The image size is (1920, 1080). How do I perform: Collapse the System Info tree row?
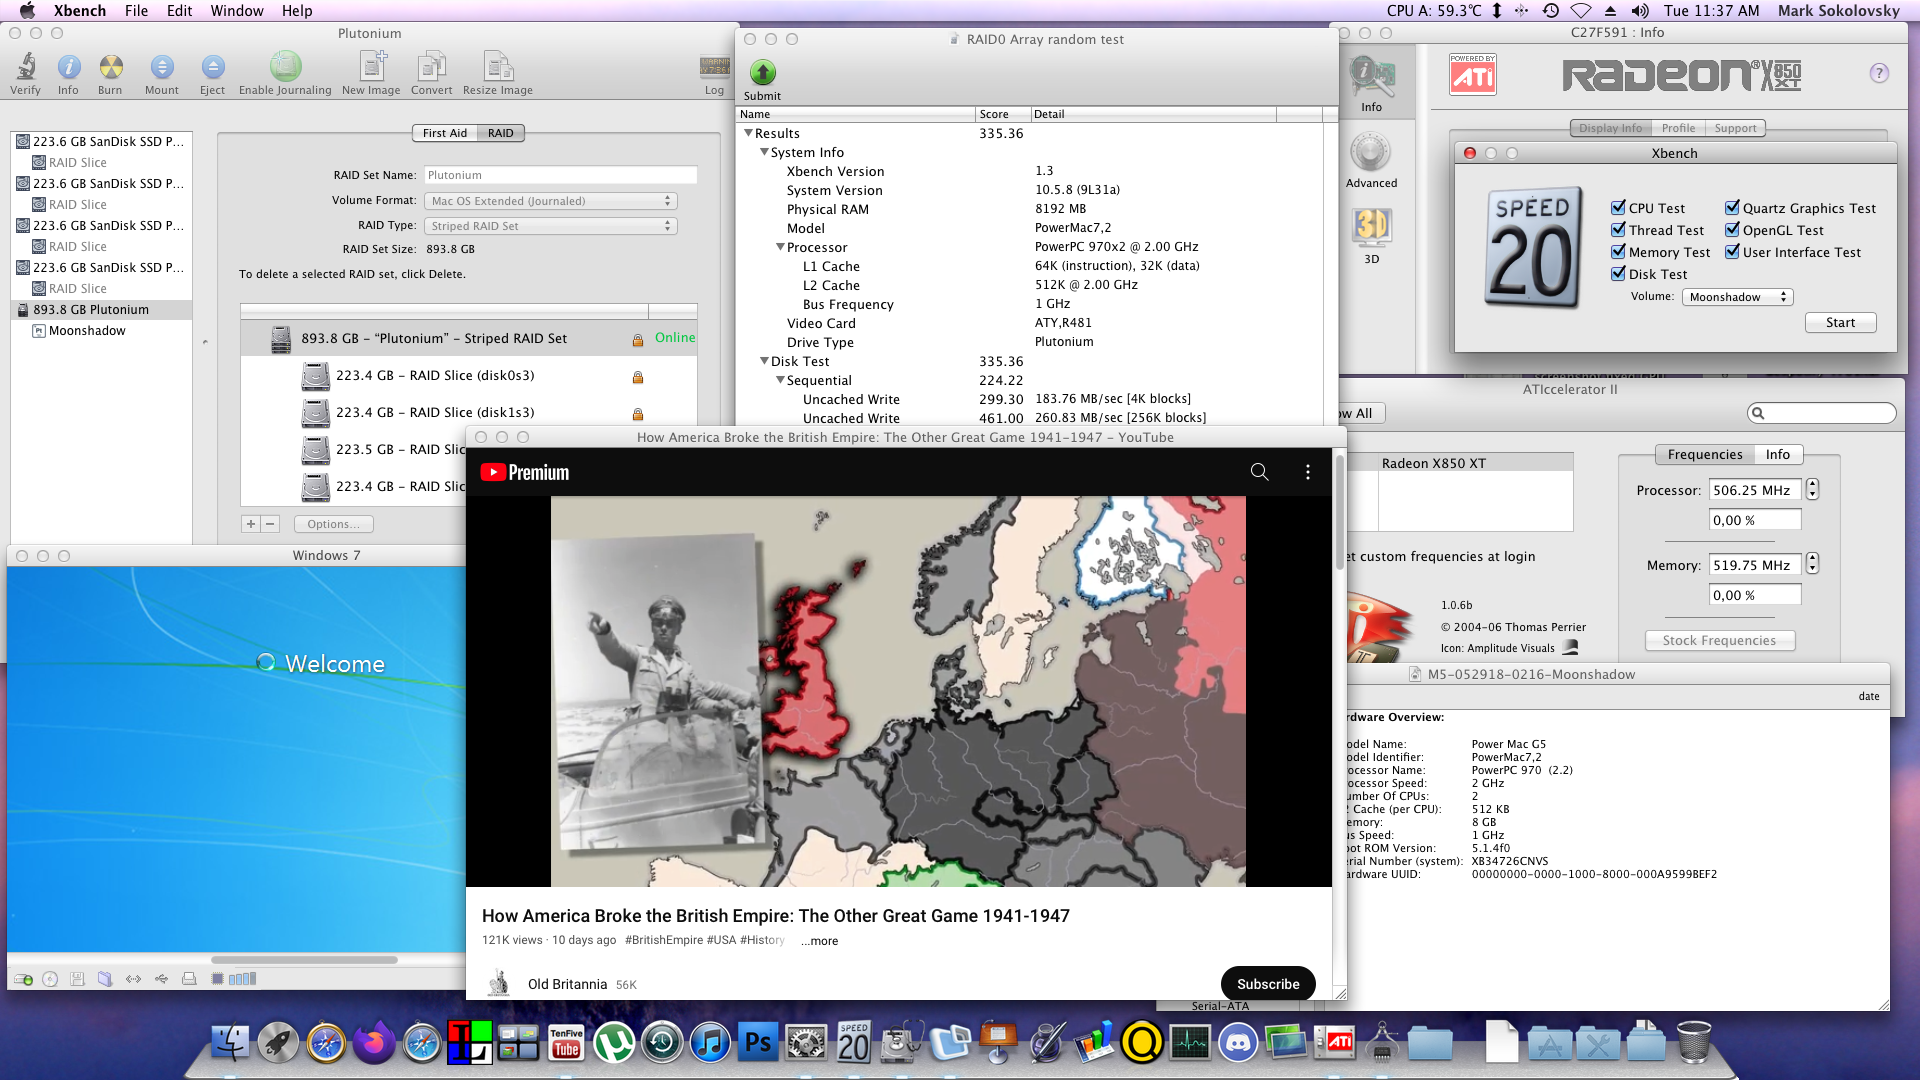pyautogui.click(x=764, y=152)
